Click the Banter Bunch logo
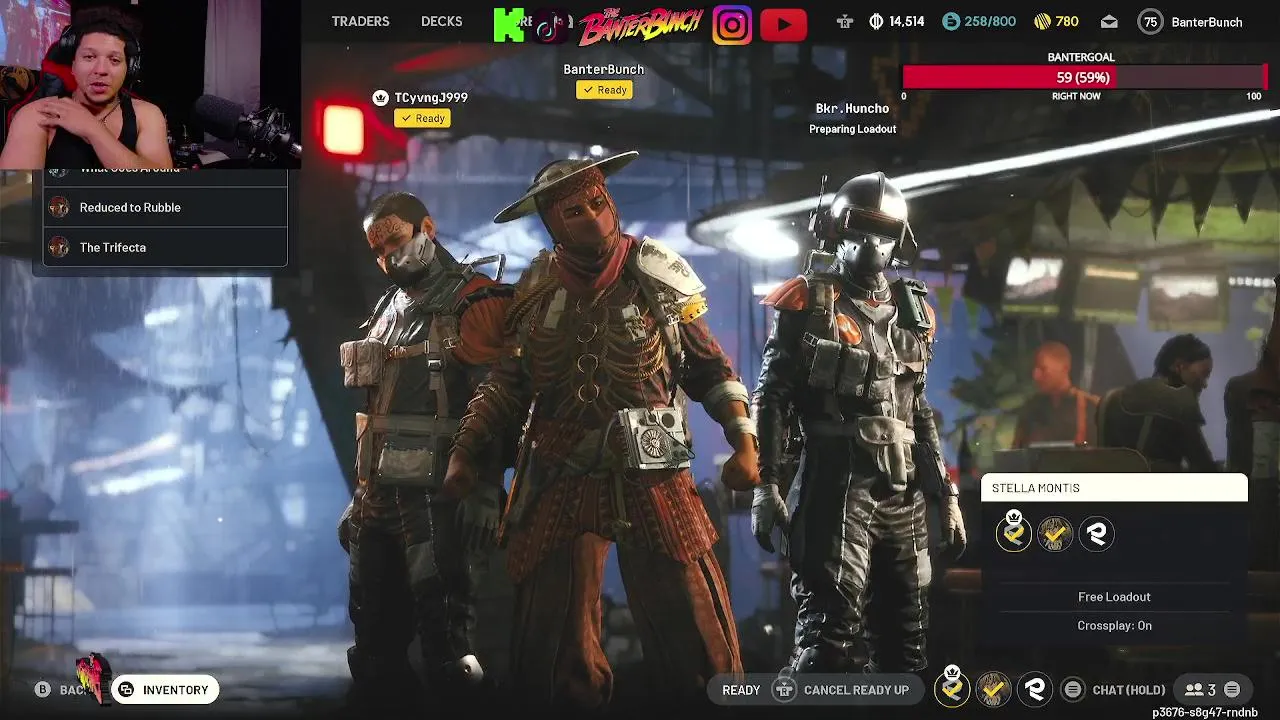This screenshot has width=1280, height=720. click(x=641, y=24)
